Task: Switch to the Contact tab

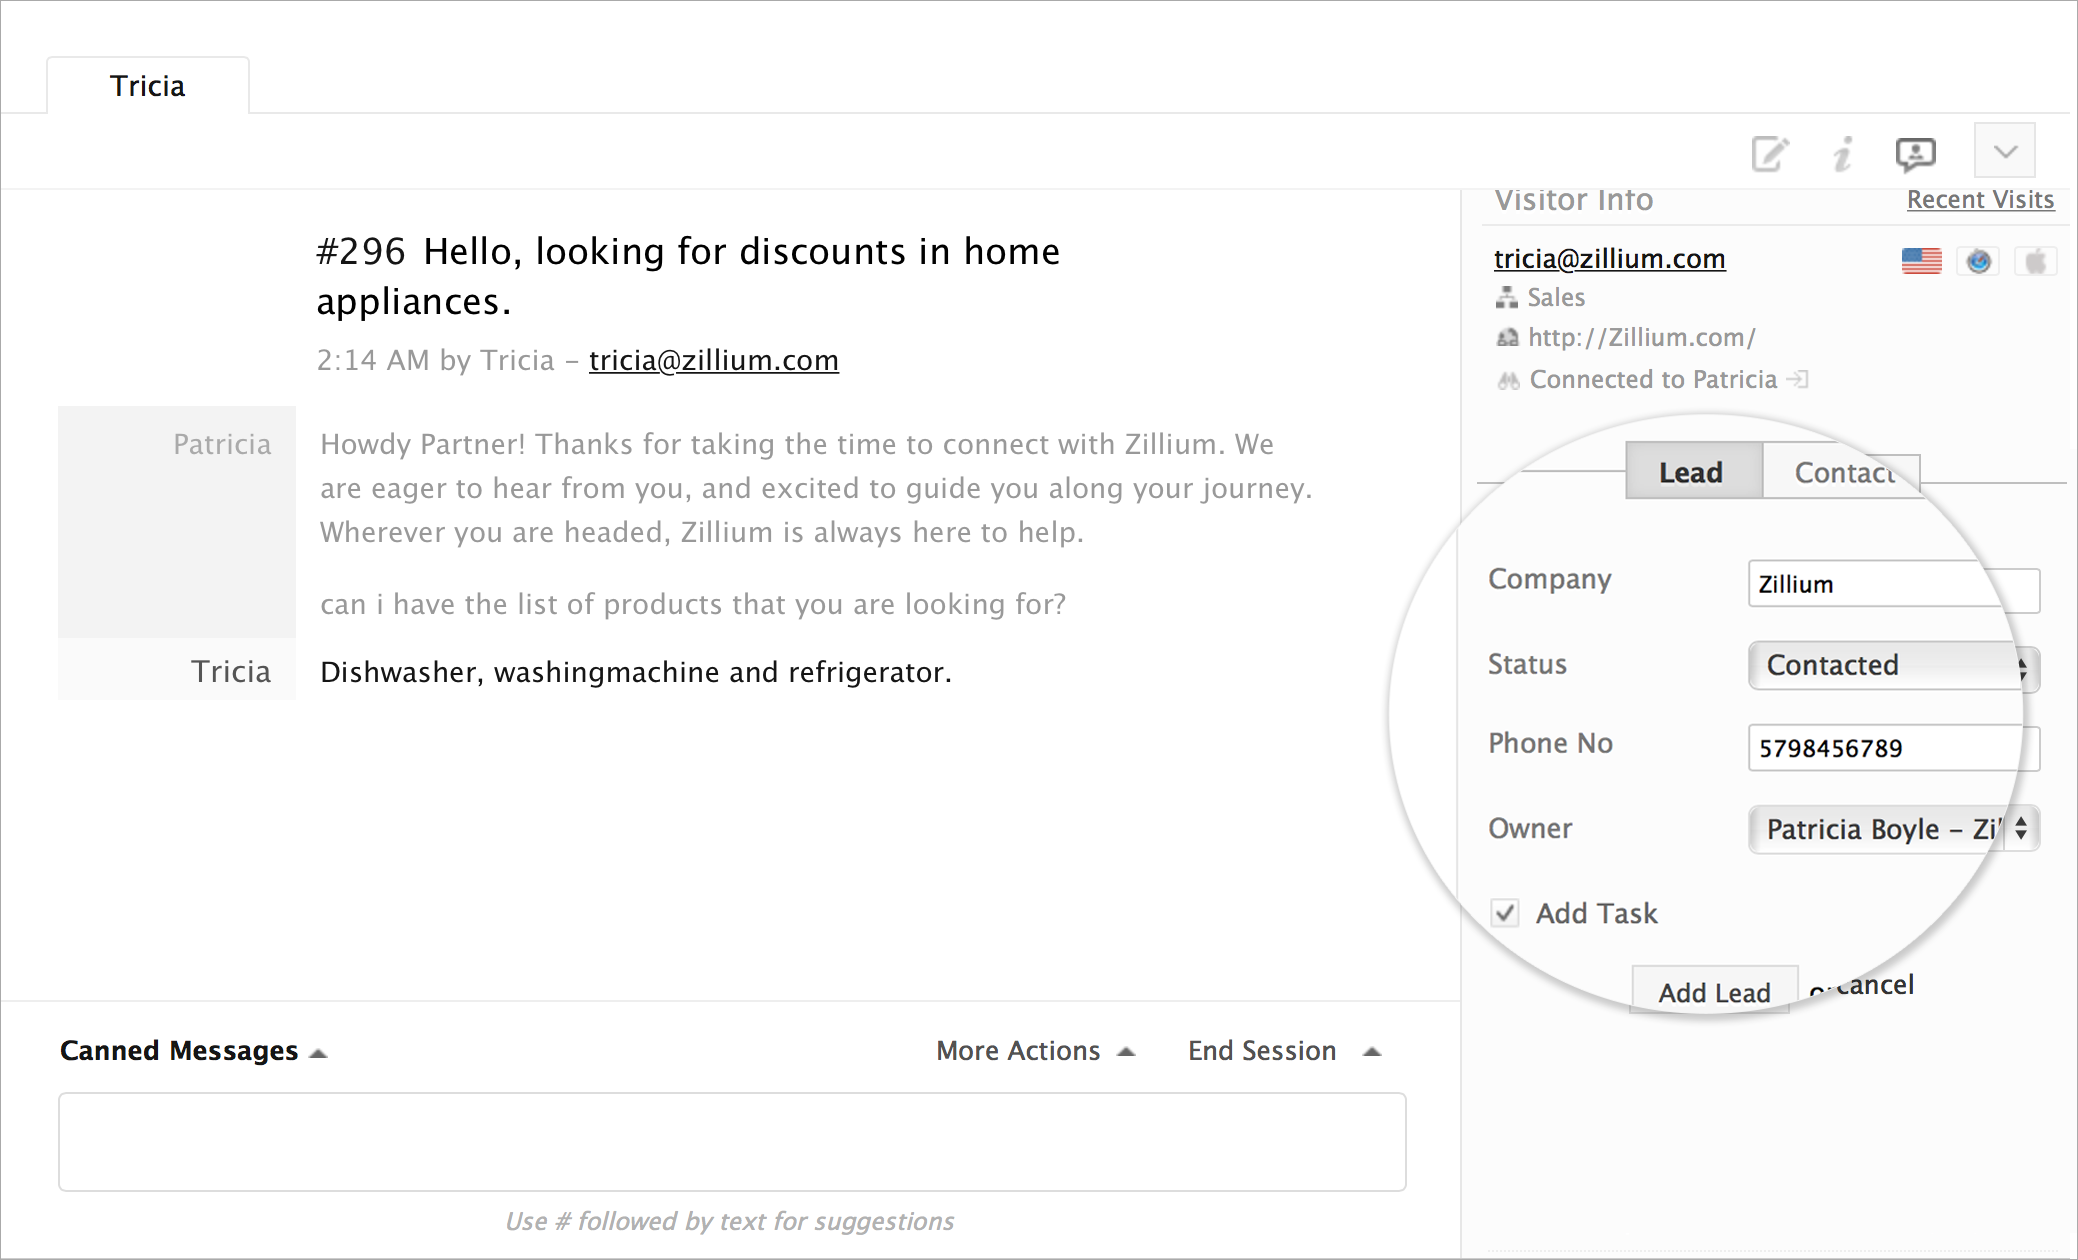Action: (1843, 472)
